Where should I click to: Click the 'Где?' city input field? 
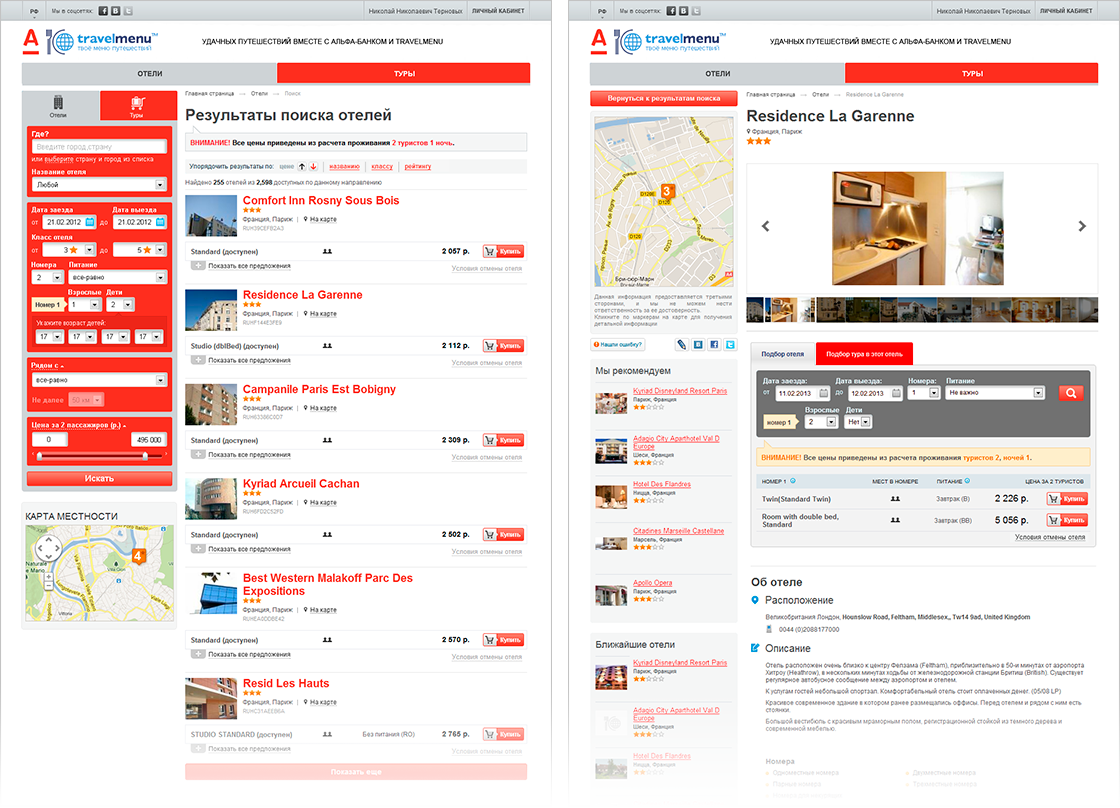[x=99, y=146]
